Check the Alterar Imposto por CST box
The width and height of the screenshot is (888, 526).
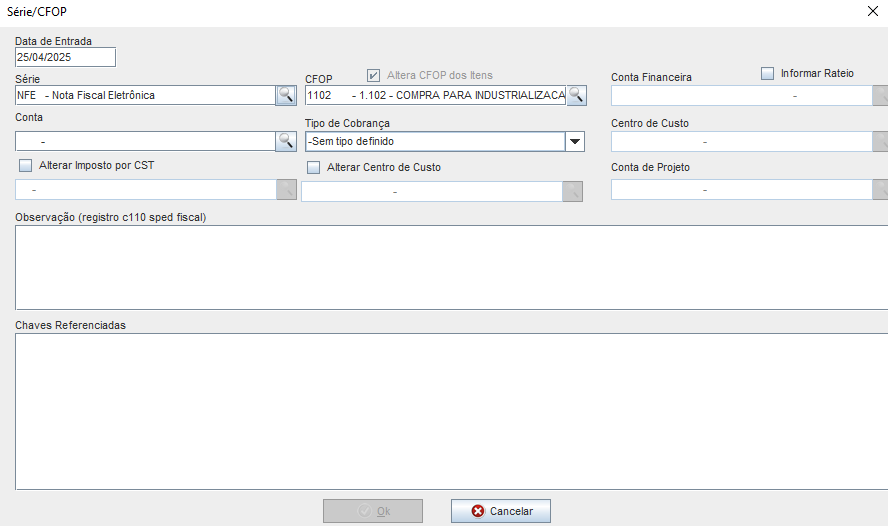[26, 165]
